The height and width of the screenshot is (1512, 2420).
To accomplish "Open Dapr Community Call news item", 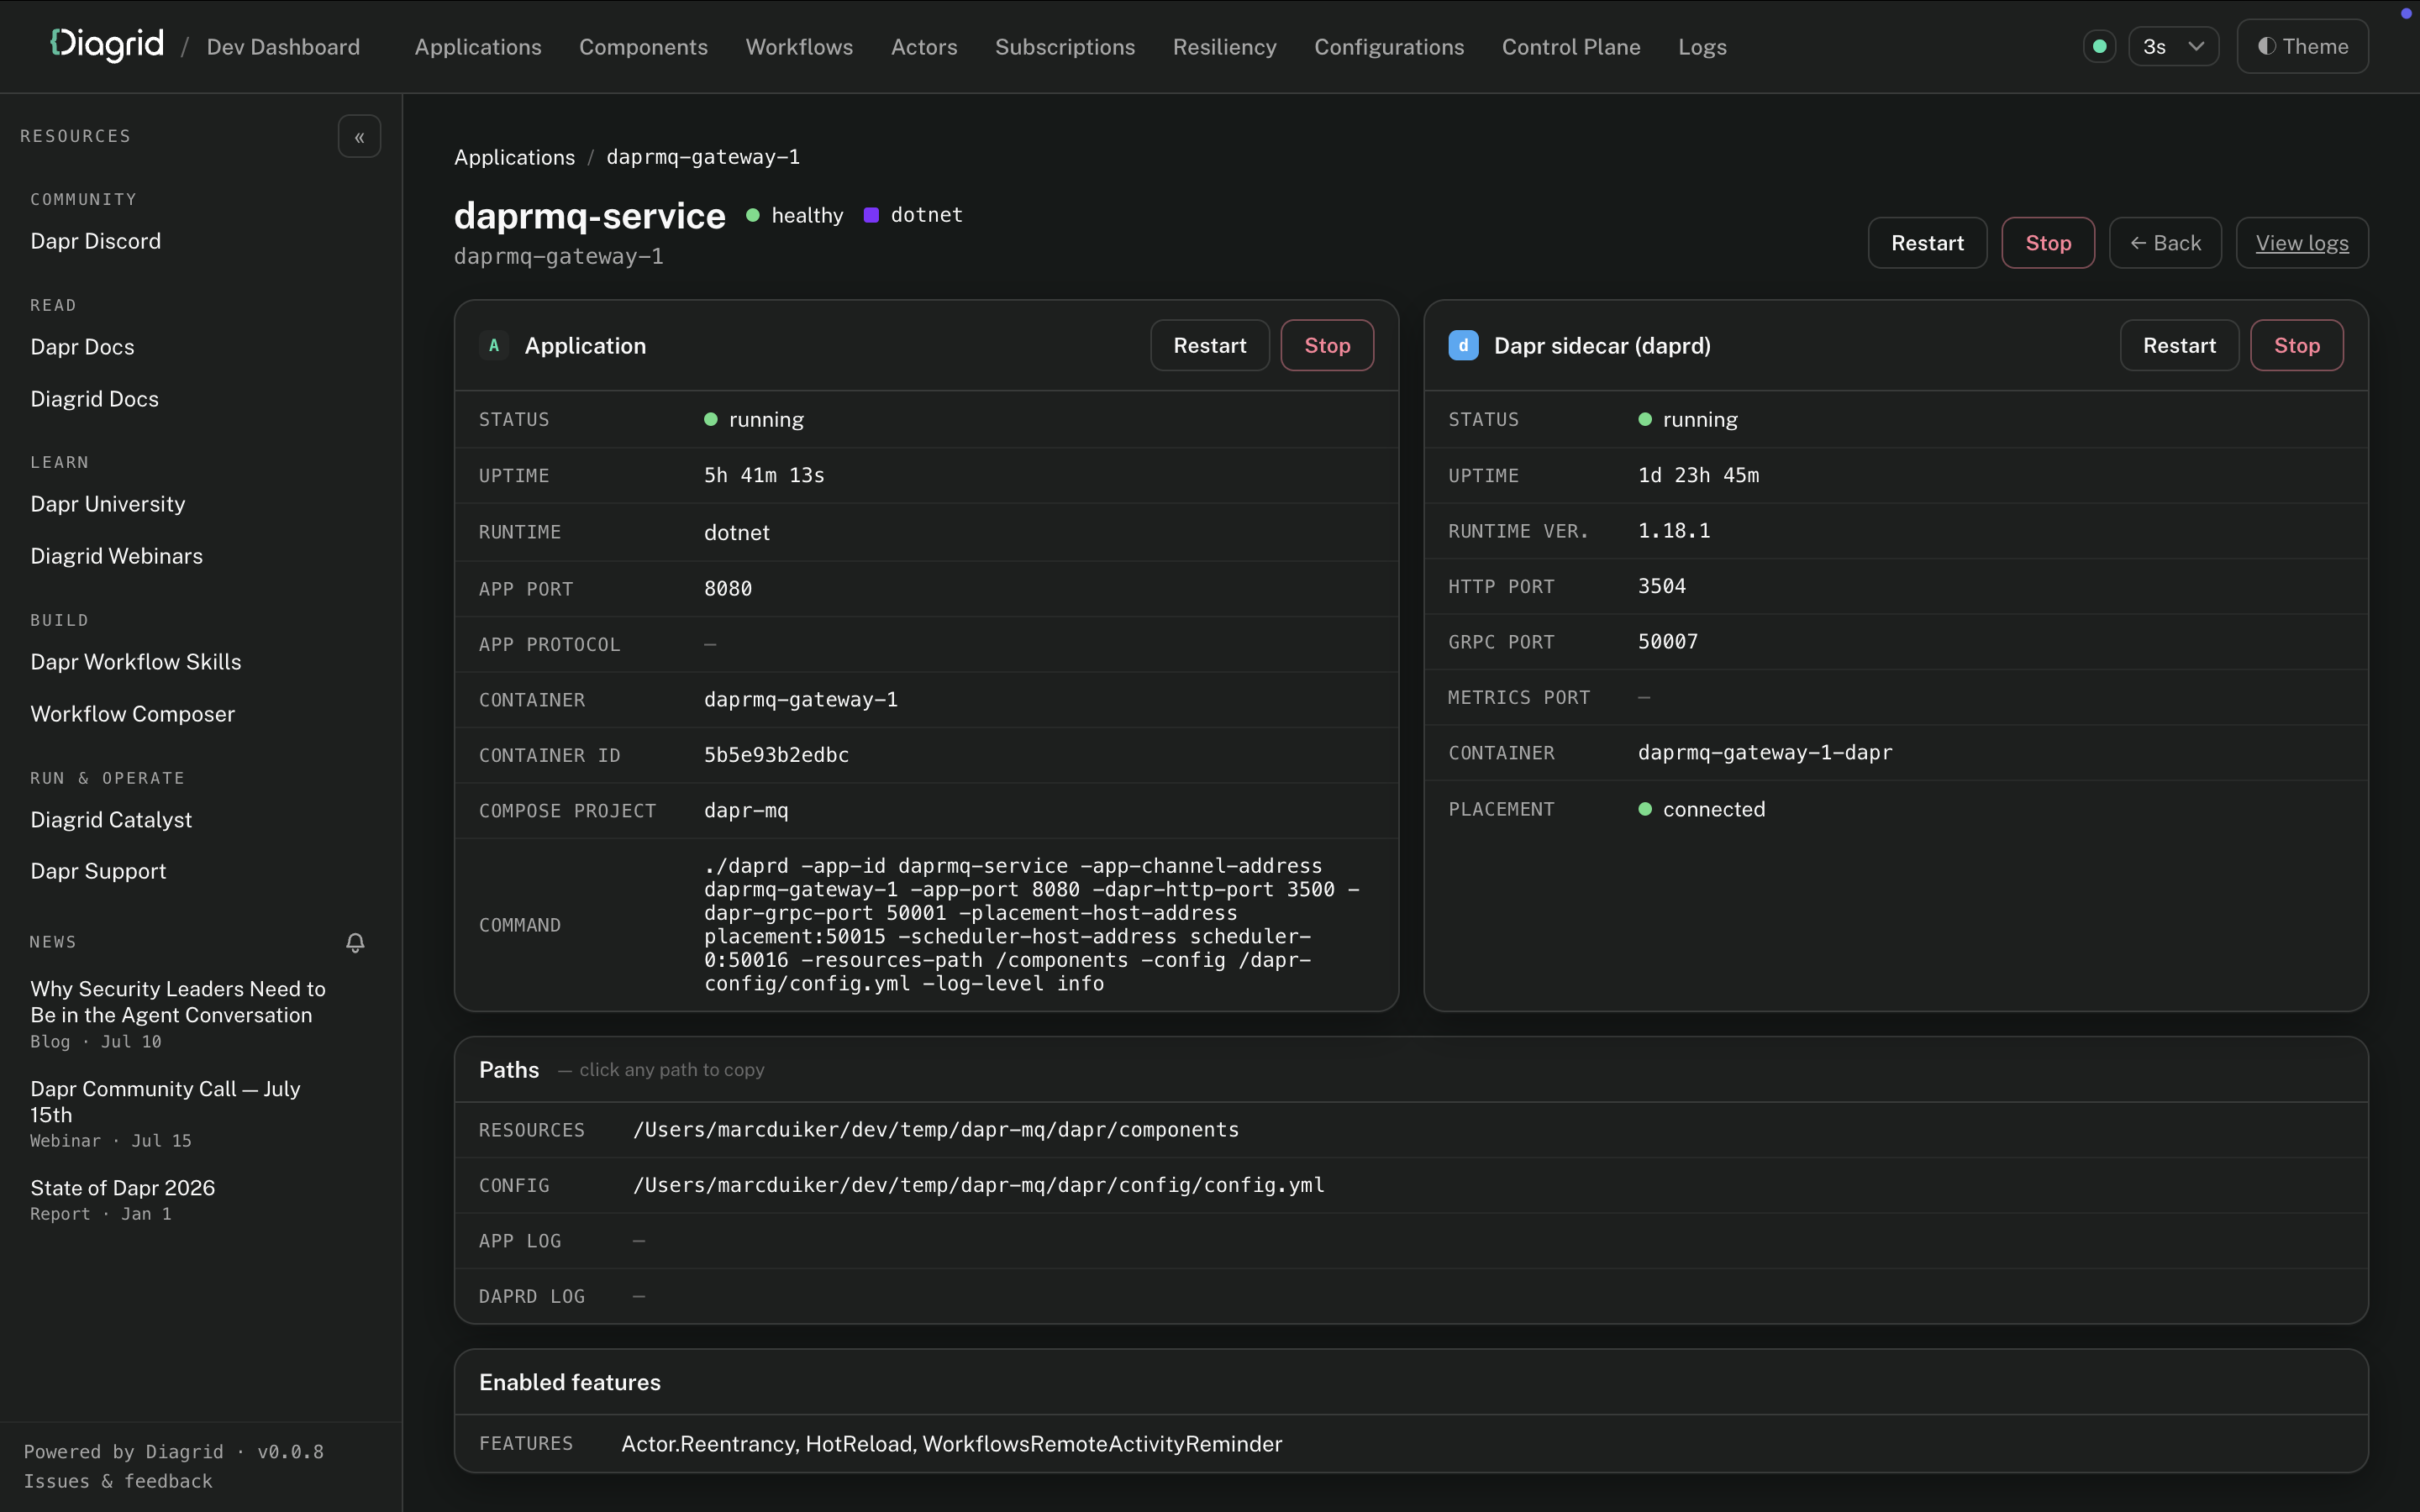I will click(165, 1113).
